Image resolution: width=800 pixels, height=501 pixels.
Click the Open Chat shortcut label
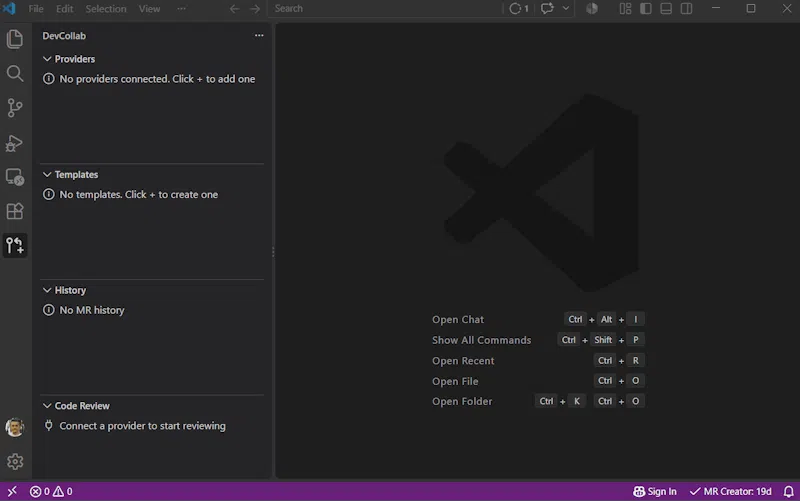[x=458, y=319]
